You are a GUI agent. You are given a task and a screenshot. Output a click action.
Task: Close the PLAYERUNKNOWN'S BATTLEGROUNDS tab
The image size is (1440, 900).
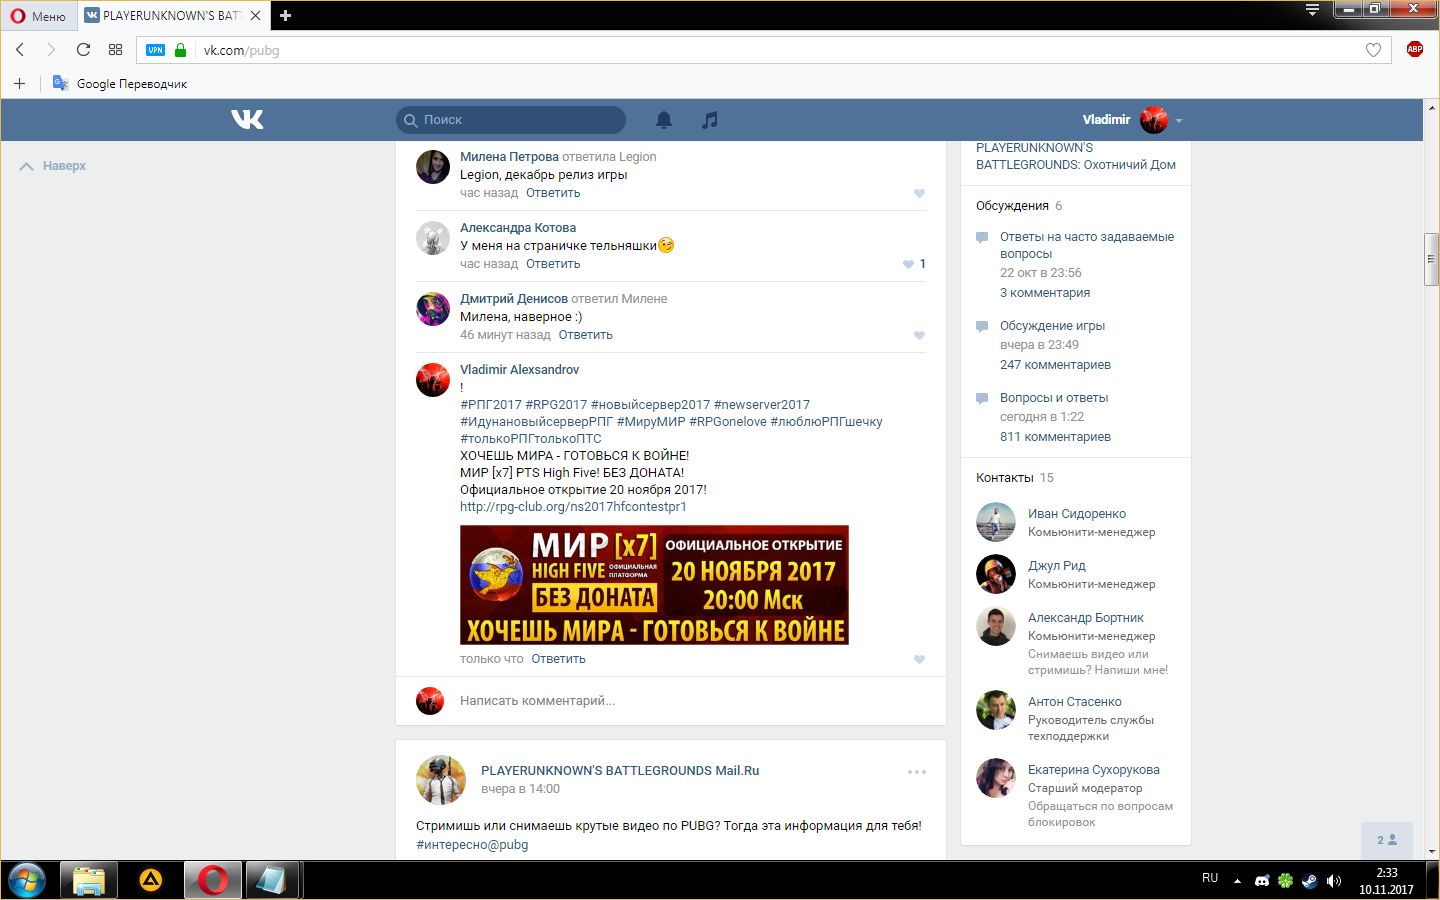point(256,16)
